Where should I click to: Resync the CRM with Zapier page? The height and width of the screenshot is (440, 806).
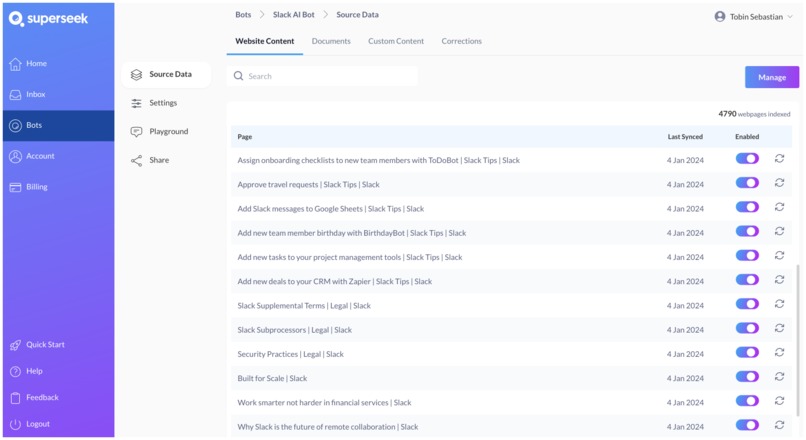tap(779, 280)
